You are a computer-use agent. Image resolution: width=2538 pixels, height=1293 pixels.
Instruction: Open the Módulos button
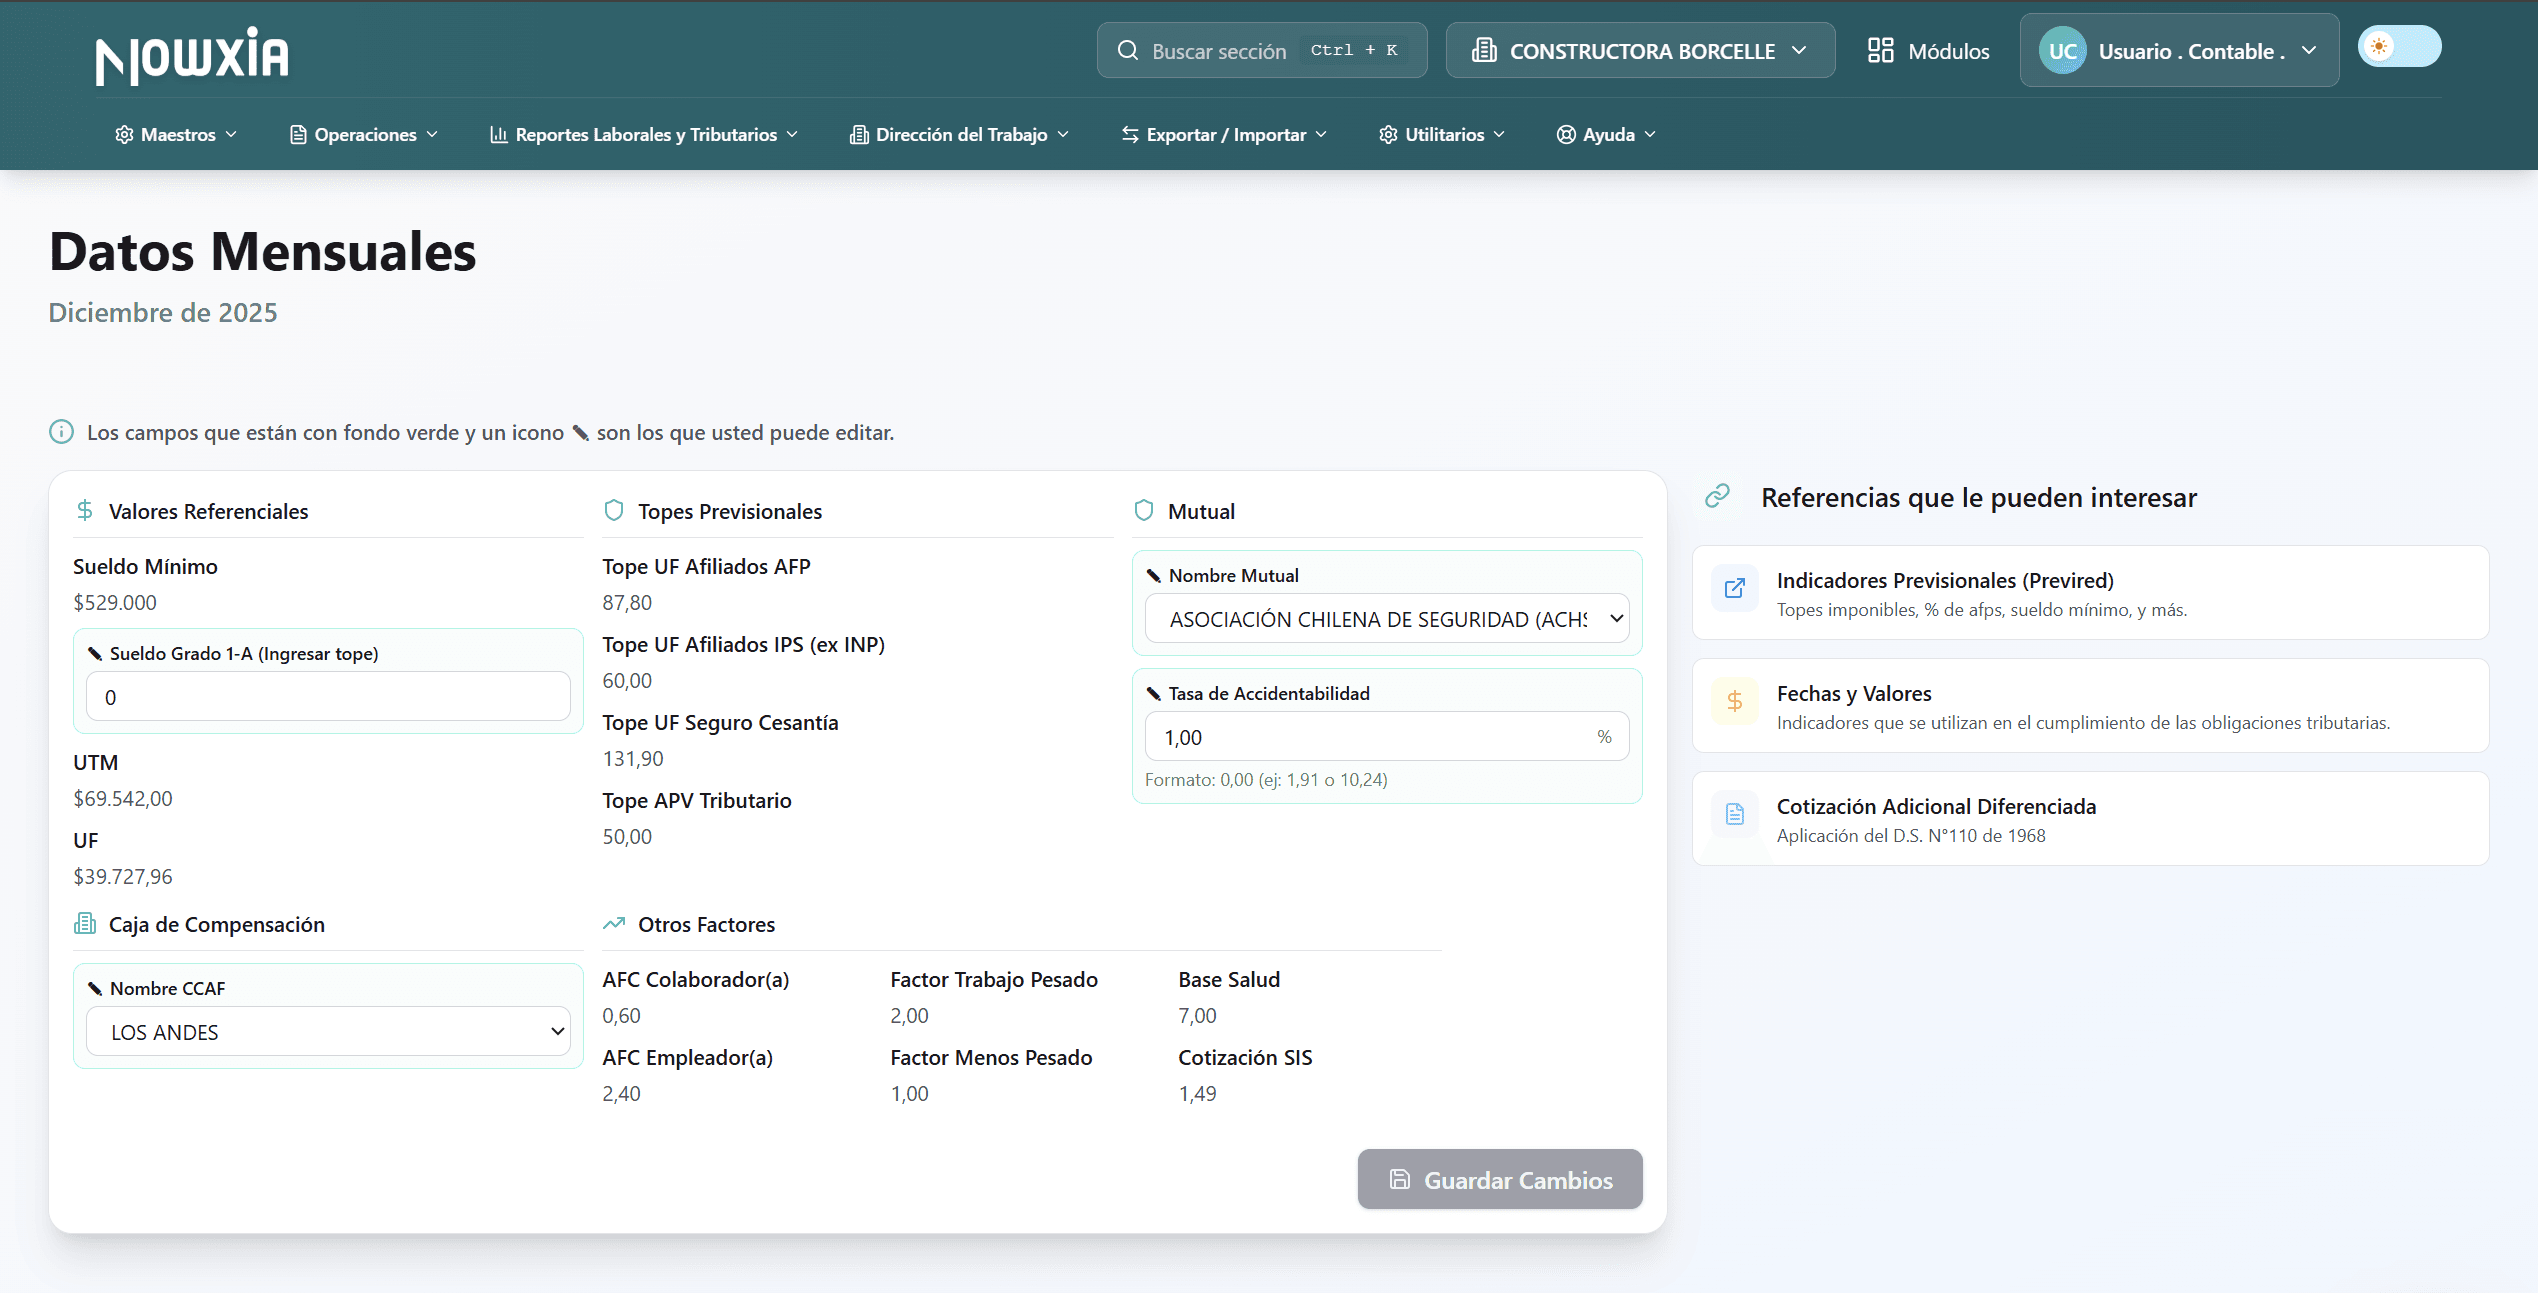(x=1928, y=50)
